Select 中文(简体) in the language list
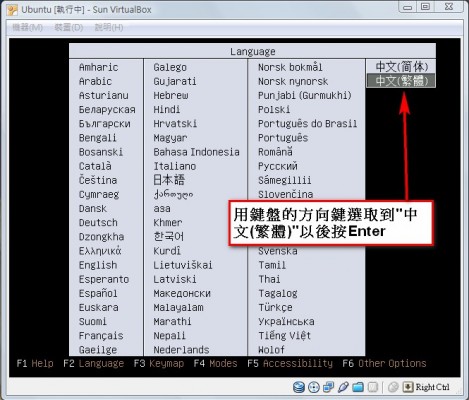 coord(401,67)
